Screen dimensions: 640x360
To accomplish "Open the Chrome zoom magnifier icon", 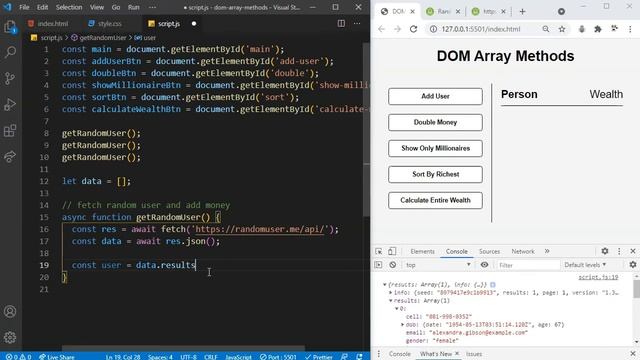I will click(546, 29).
